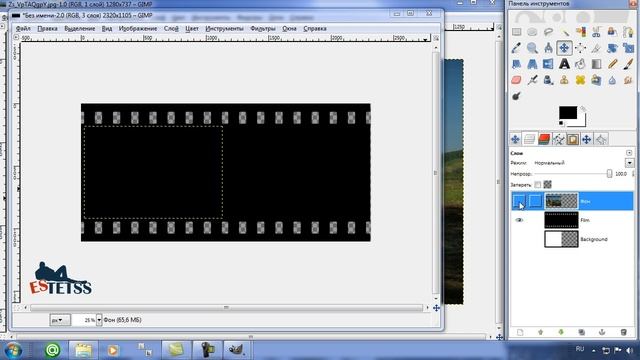Open the Фильтры menu
The image size is (640, 360).
click(263, 29)
